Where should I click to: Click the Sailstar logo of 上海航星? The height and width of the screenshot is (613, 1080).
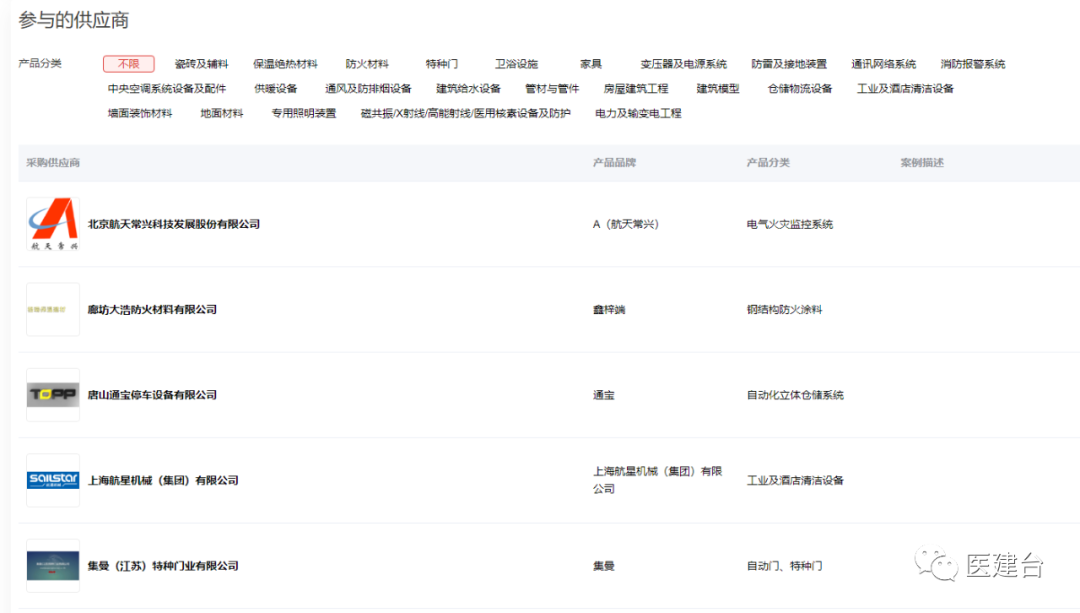52,479
